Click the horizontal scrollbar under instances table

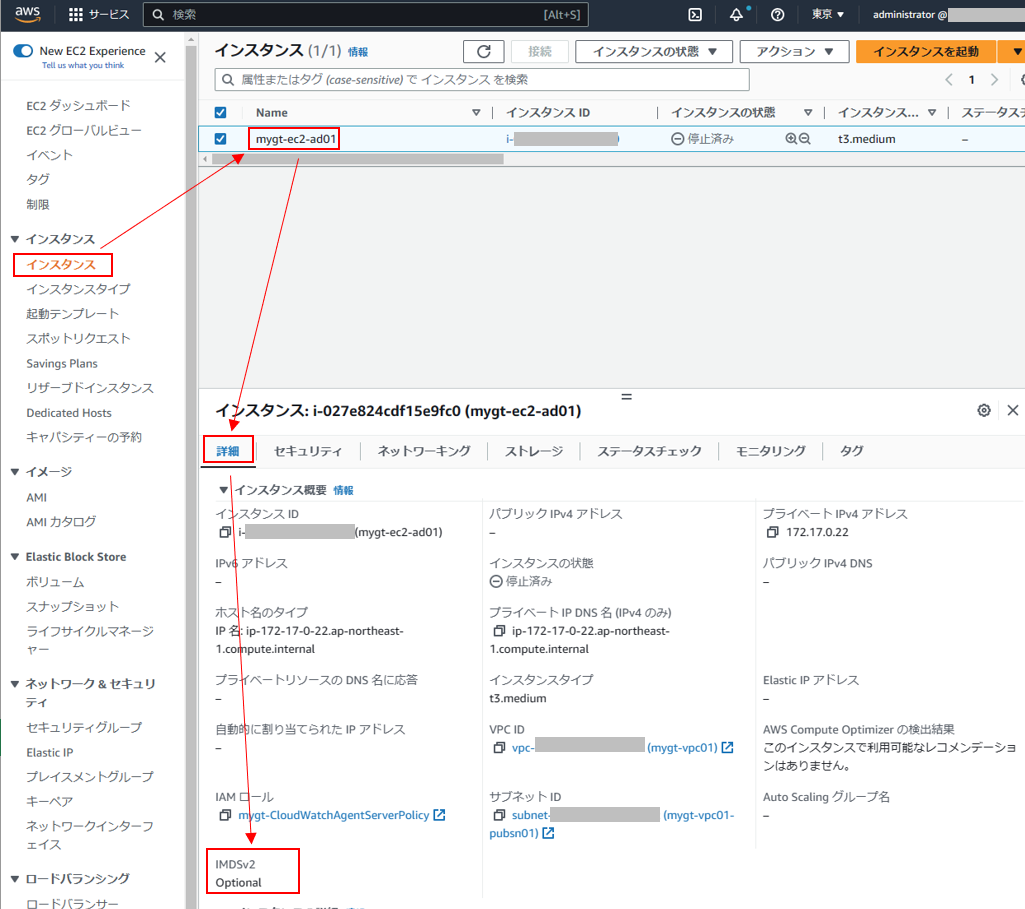357,159
